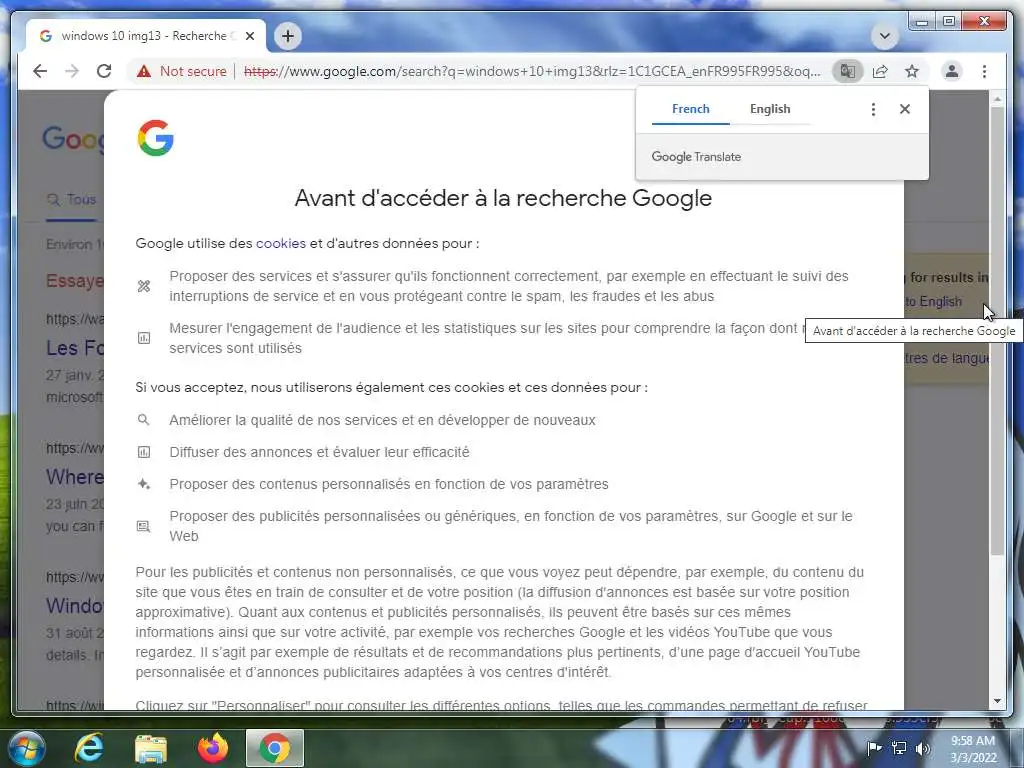Click the magnifier icon beside Améliorer la qualité
Screen dimensions: 1024x768
pyautogui.click(x=144, y=420)
